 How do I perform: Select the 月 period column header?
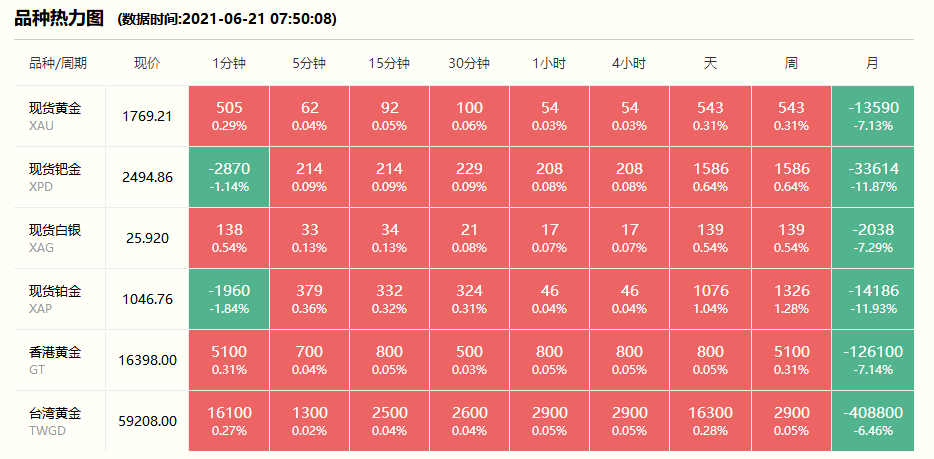(x=872, y=63)
